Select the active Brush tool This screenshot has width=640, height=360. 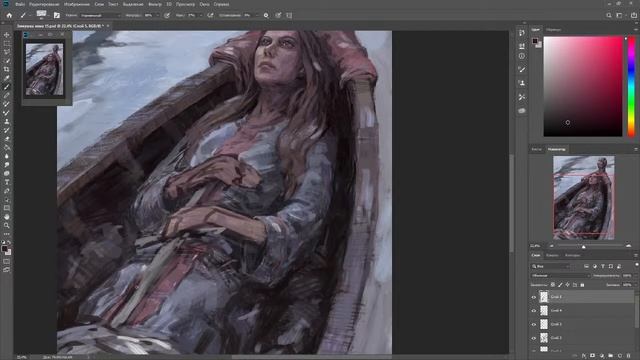(x=7, y=87)
